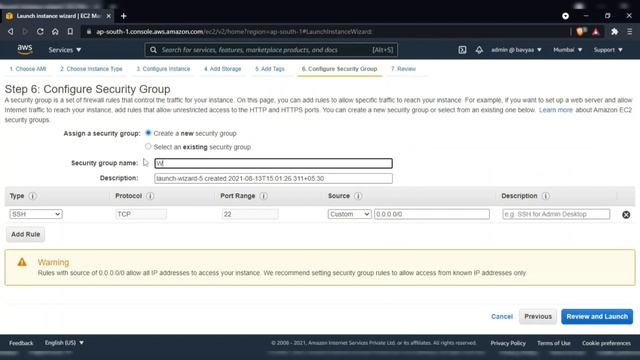Open the Mumbai region dropdown
Image resolution: width=640 pixels, height=360 pixels.
[567, 50]
